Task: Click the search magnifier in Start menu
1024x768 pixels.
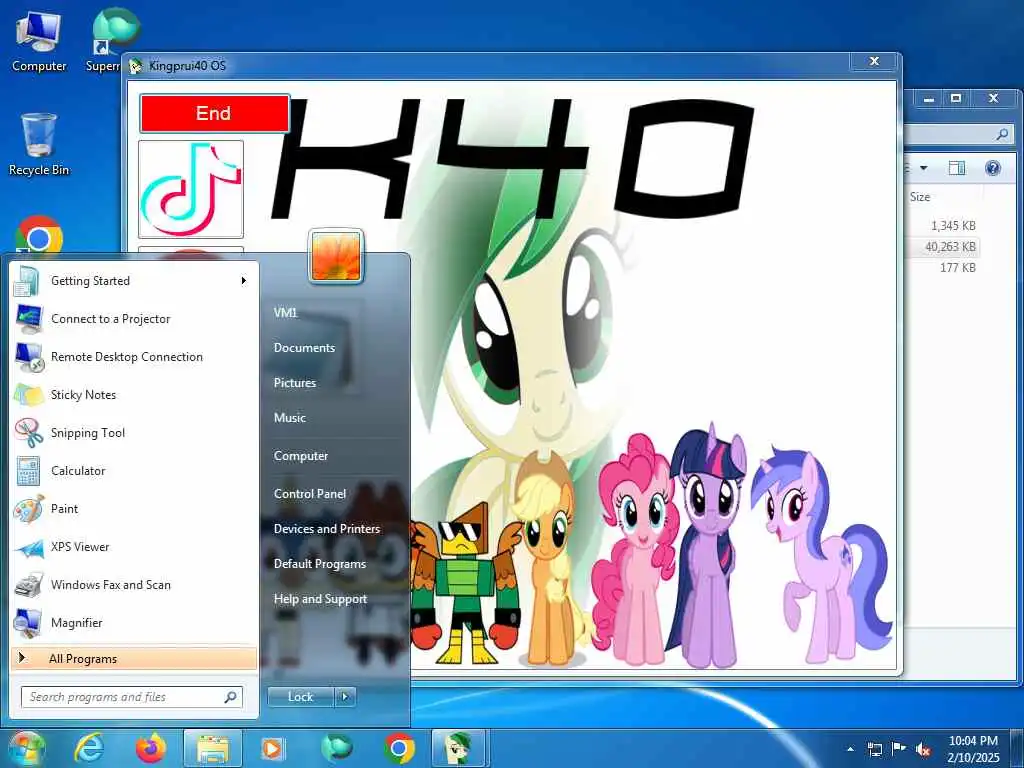Action: click(230, 697)
